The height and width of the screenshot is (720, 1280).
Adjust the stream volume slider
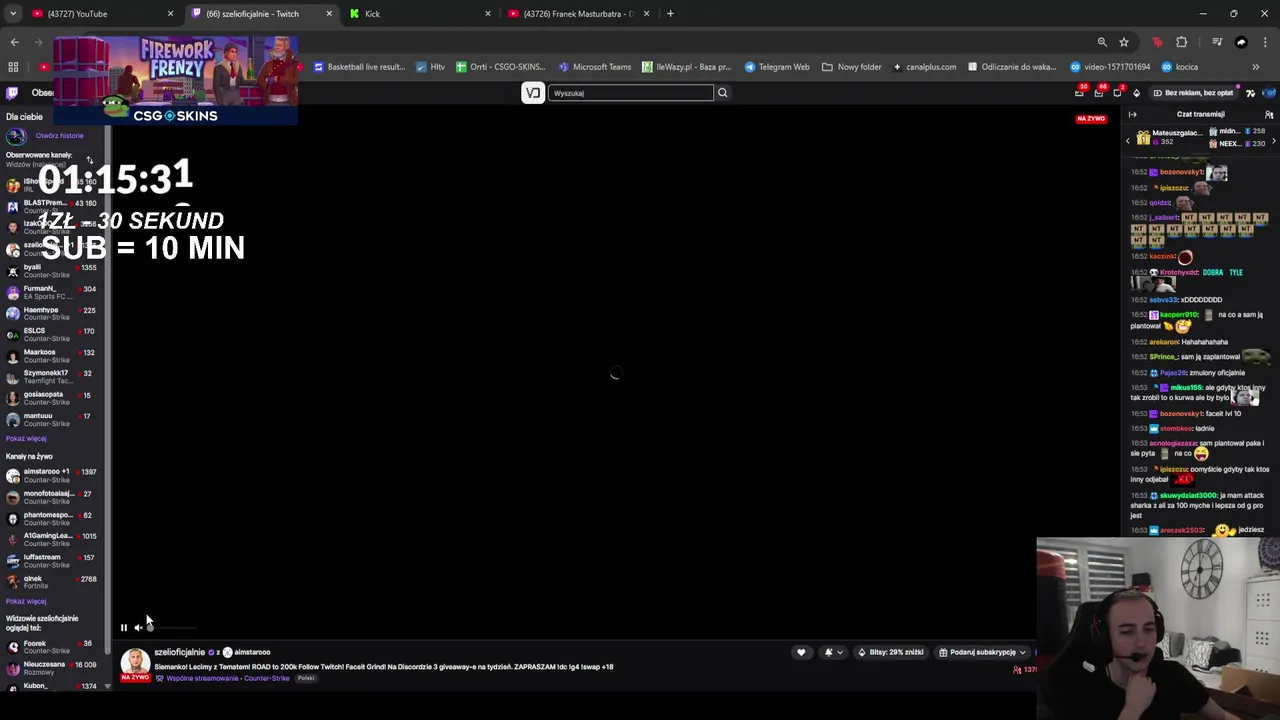(171, 628)
